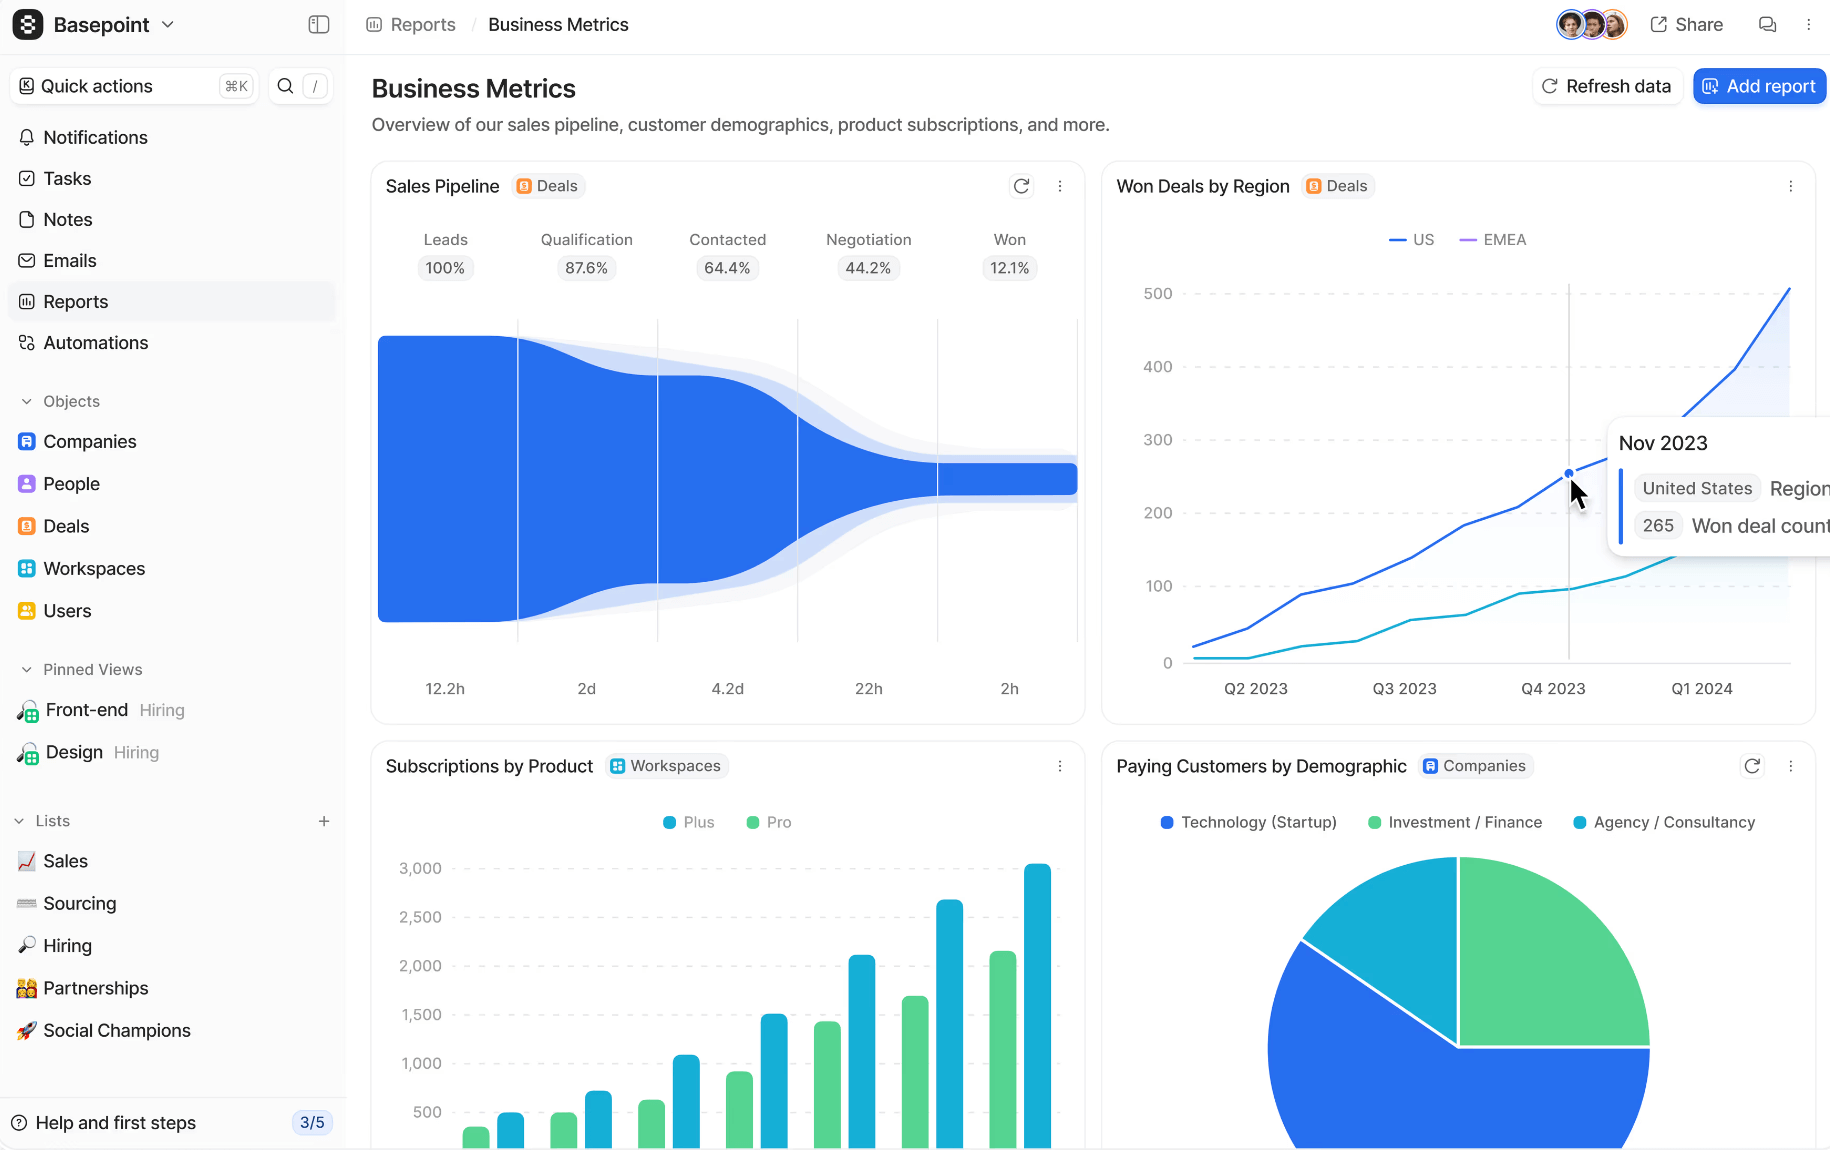The image size is (1830, 1150).
Task: Click the tallest Plus bar
Action: pyautogui.click(x=1038, y=1006)
